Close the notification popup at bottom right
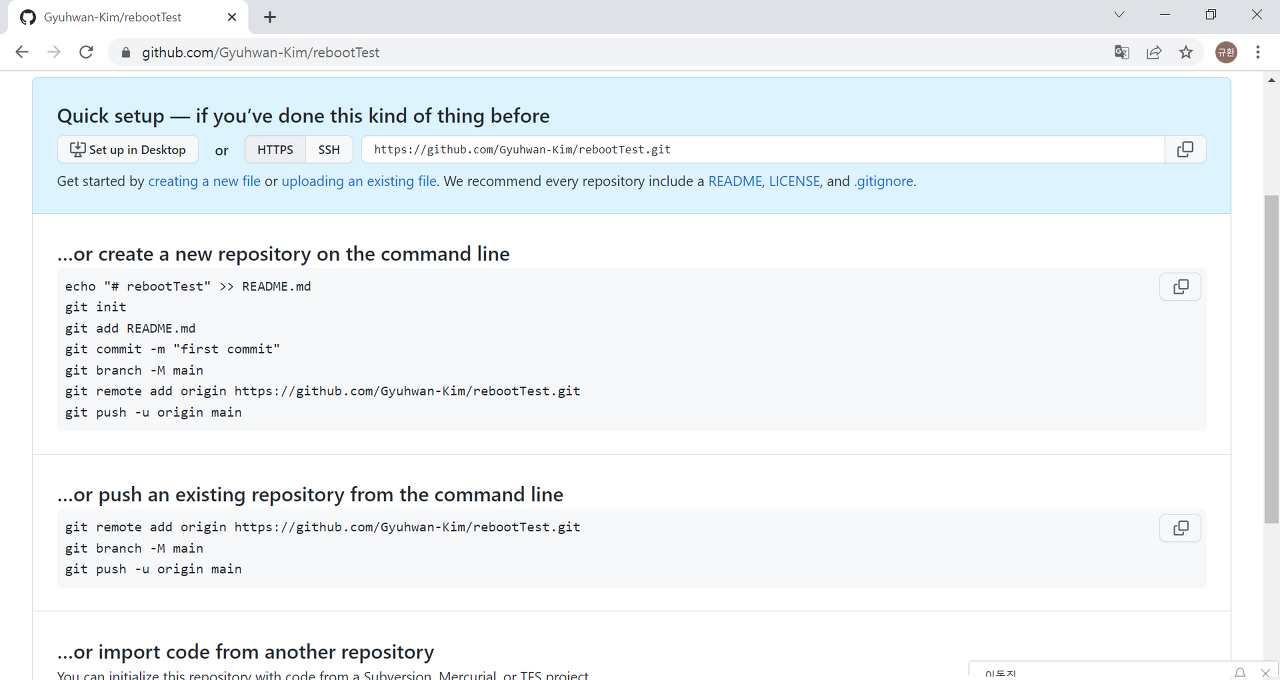The height and width of the screenshot is (680, 1280). coord(1265,672)
